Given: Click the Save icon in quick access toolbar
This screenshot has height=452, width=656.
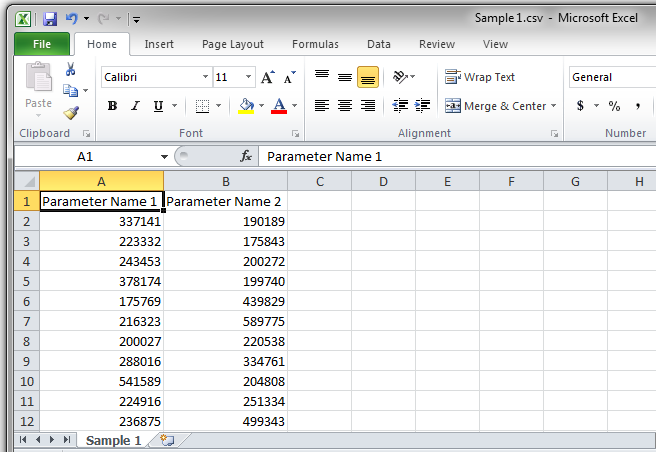Looking at the screenshot, I should [48, 18].
